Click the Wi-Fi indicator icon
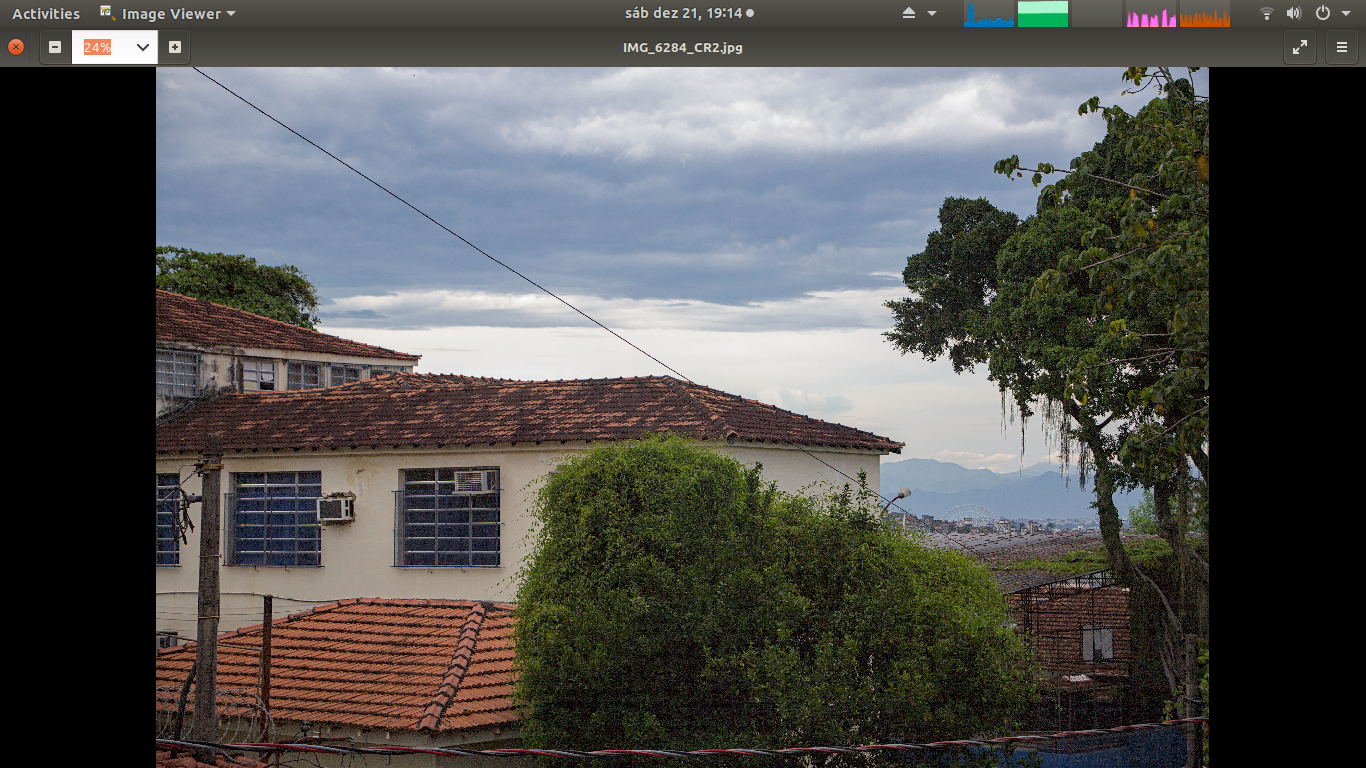 click(1267, 14)
